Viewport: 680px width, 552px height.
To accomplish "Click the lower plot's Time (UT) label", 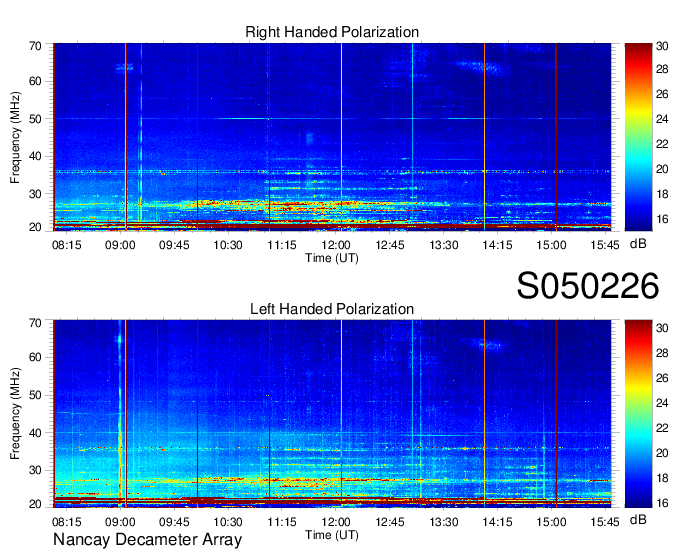I will coord(332,535).
